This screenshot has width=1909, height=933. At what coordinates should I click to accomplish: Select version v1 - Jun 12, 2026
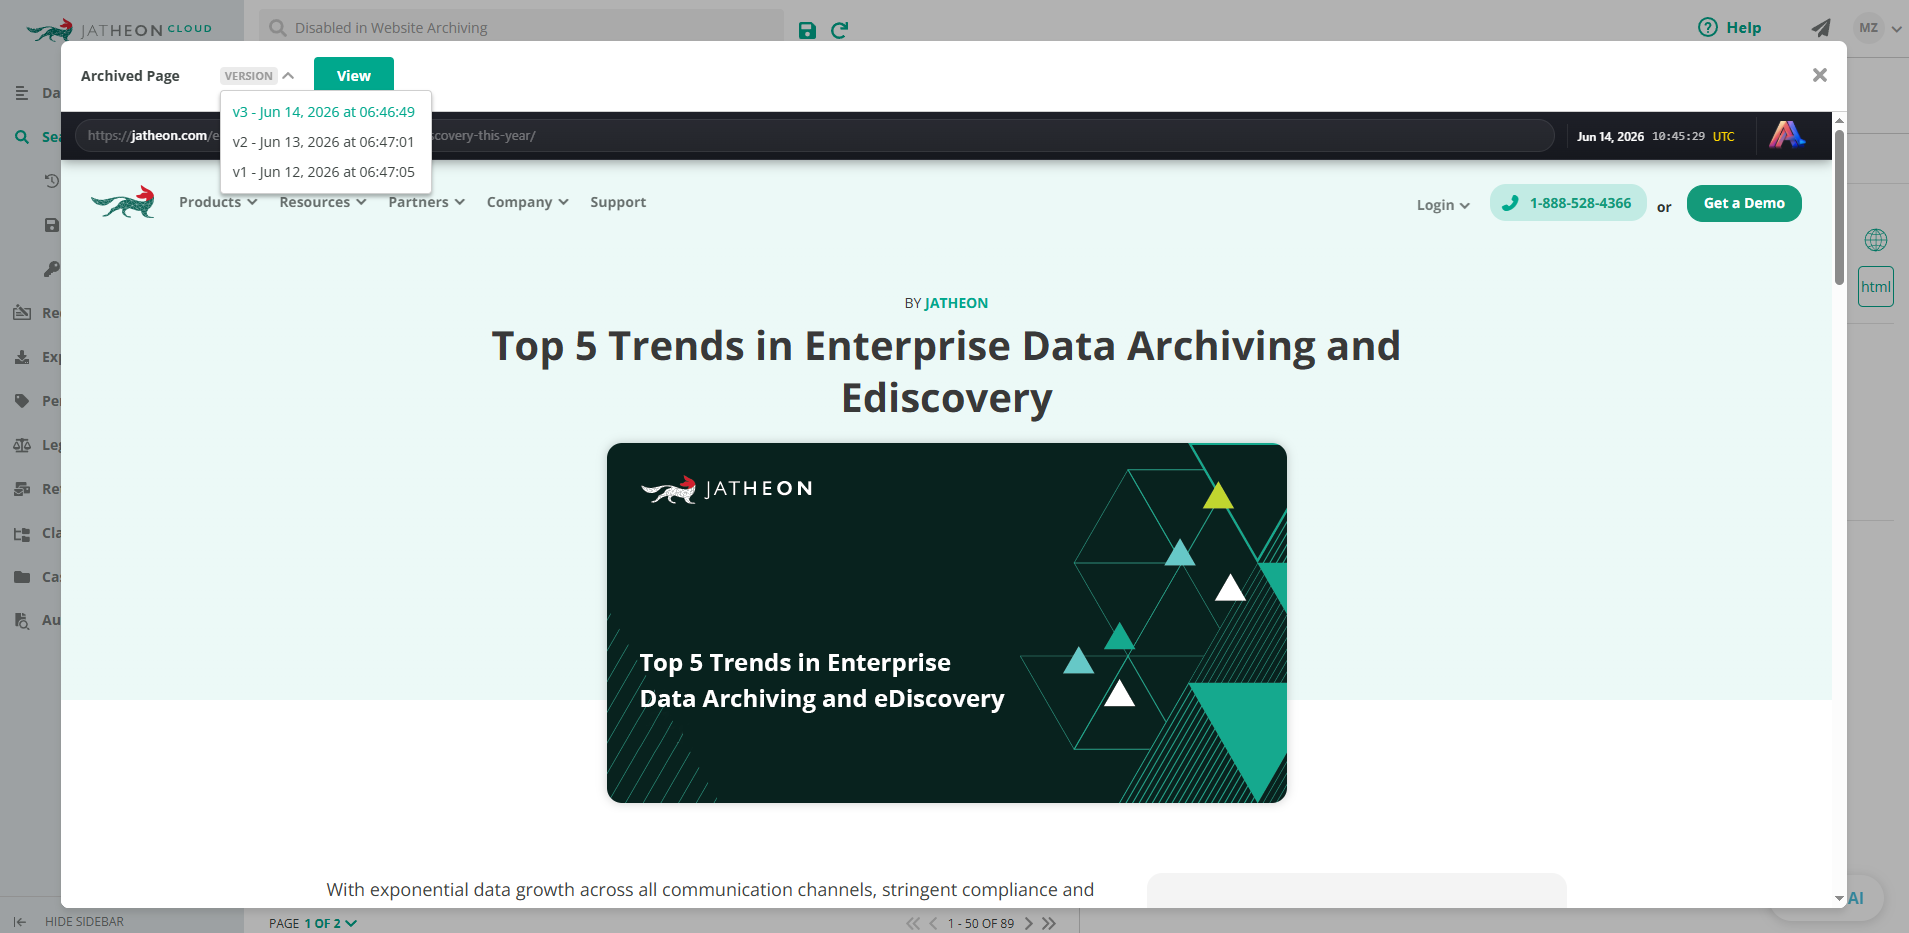(324, 172)
